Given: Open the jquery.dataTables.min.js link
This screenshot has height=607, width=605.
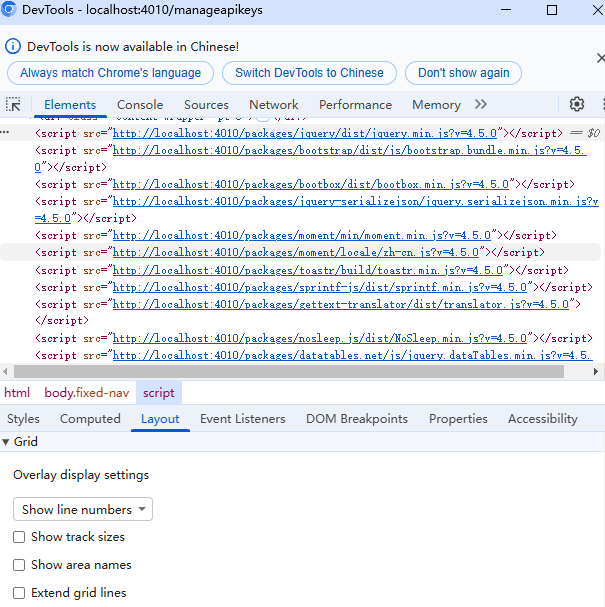Looking at the screenshot, I should (352, 356).
